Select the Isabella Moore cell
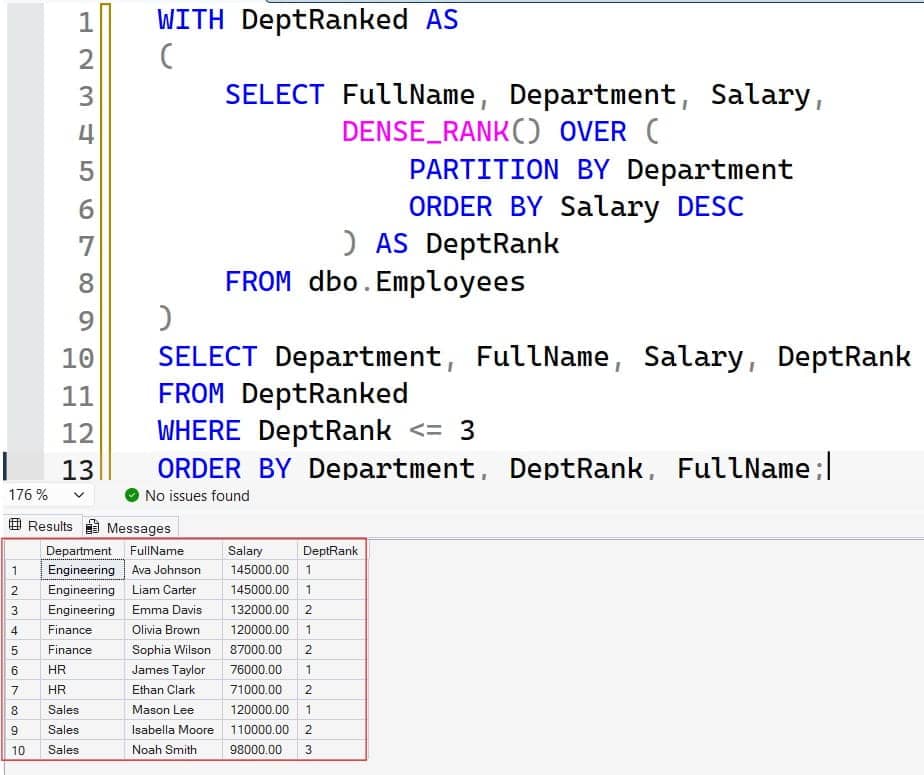The height and width of the screenshot is (775, 924). [173, 730]
